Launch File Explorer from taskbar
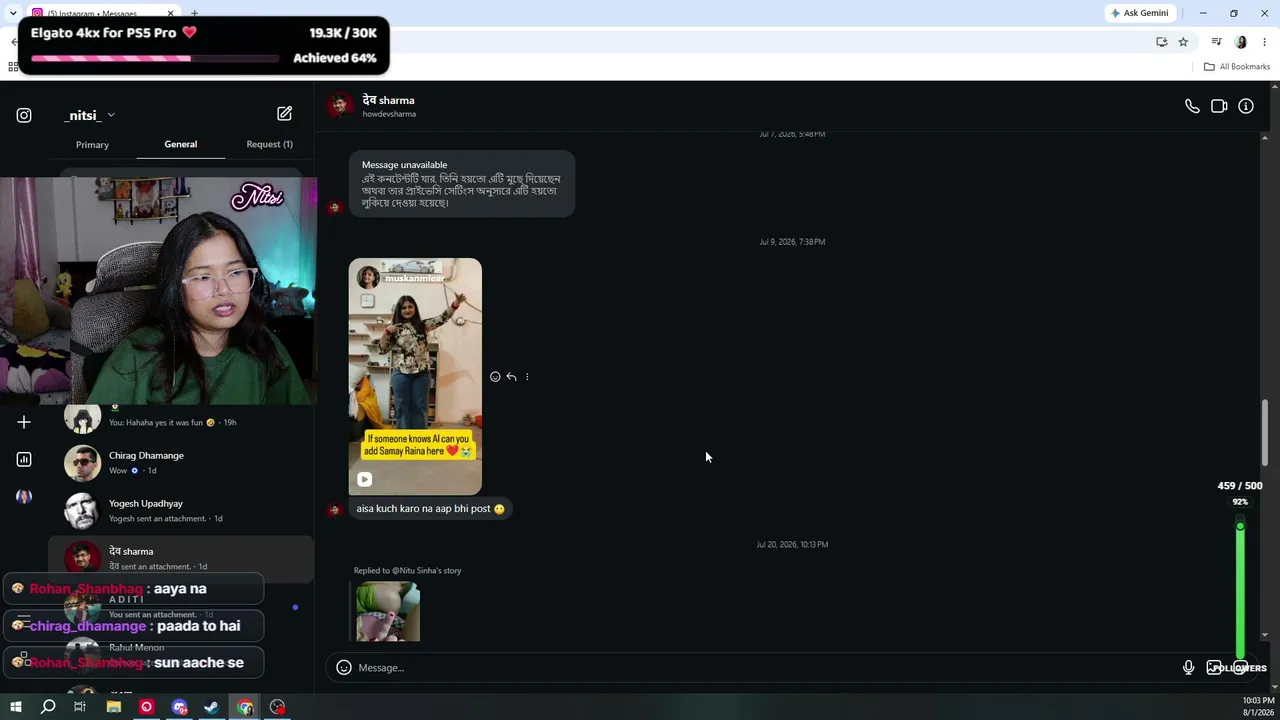The width and height of the screenshot is (1280, 720). click(x=114, y=707)
